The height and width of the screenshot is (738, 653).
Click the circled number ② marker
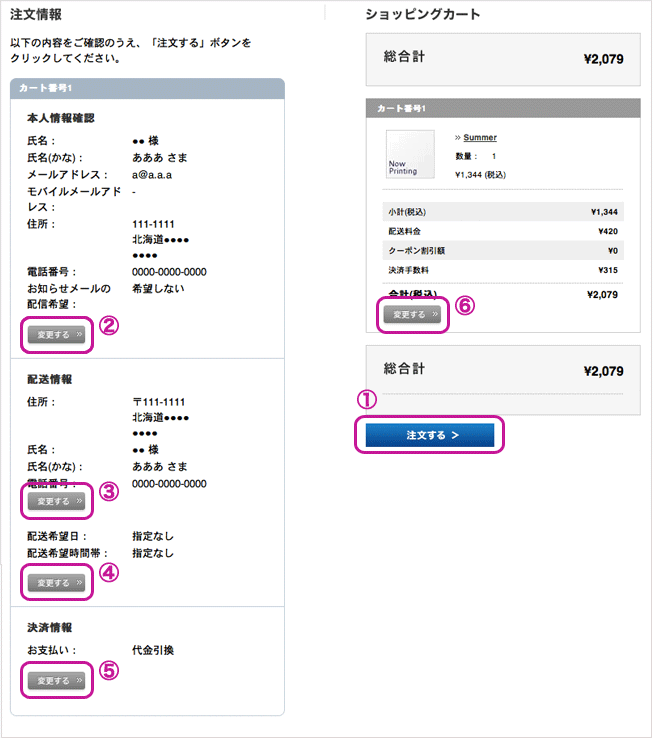click(109, 326)
